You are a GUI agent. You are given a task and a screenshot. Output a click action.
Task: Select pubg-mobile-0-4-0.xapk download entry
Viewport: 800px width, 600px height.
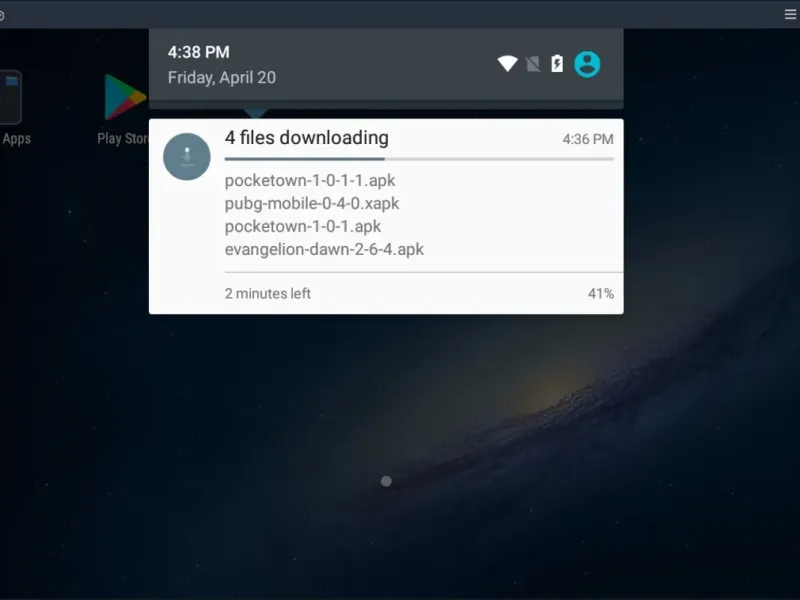312,204
